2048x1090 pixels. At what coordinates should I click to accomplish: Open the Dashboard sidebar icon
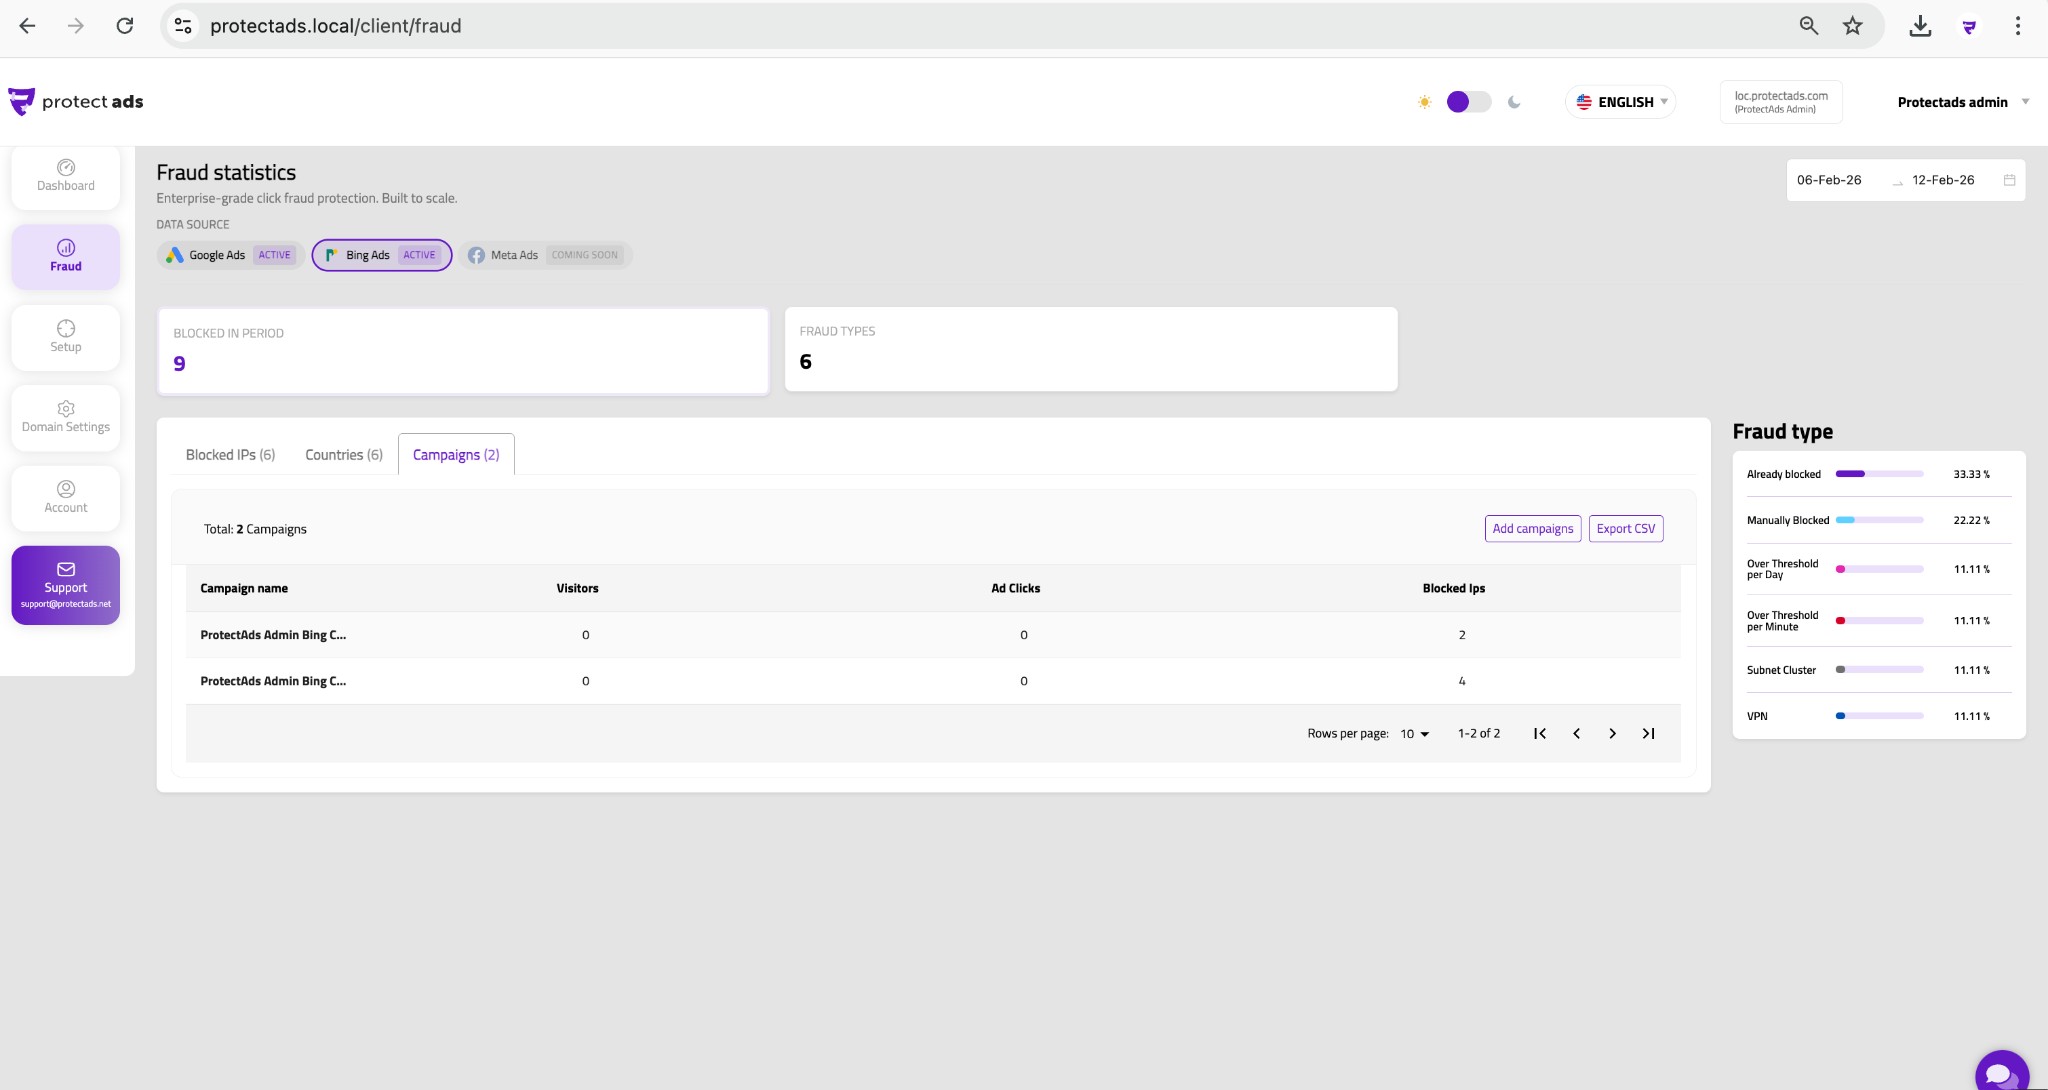click(x=66, y=168)
